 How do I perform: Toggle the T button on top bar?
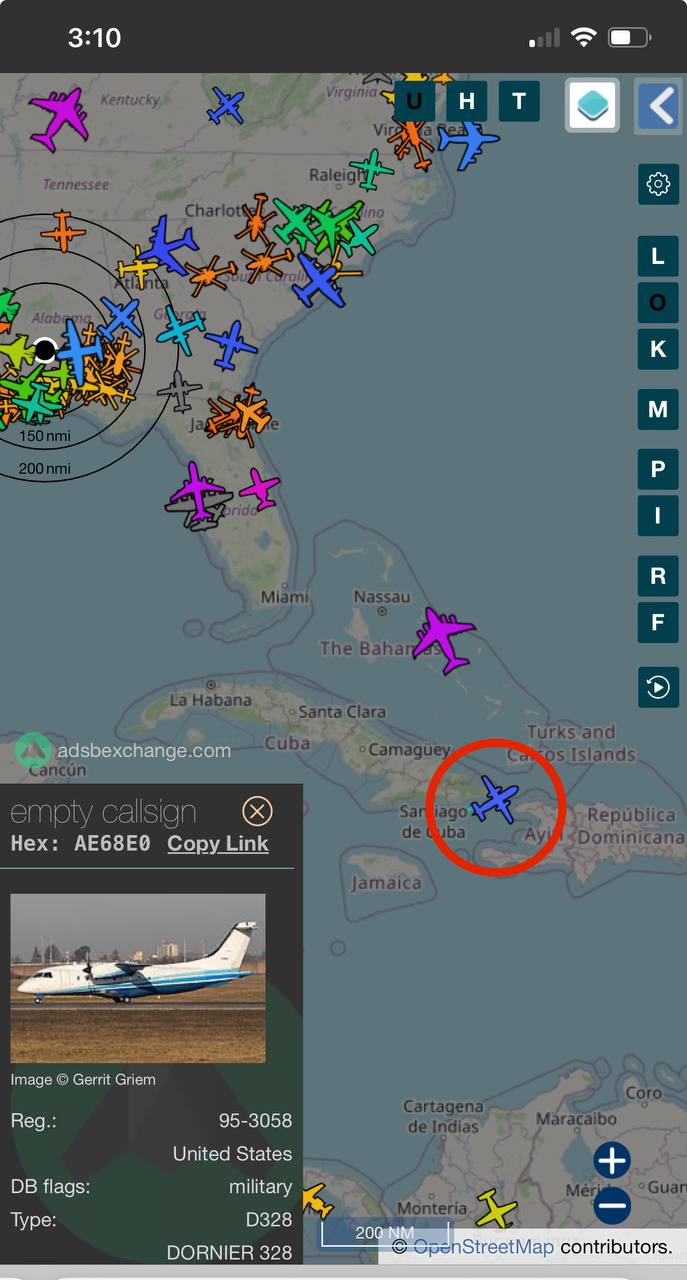519,101
